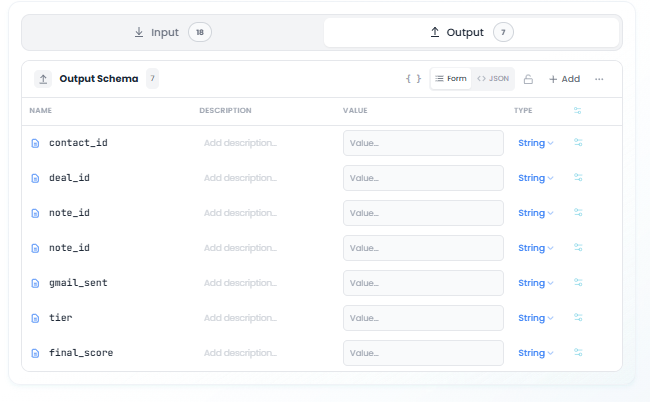
Task: Open settings icon for note_id row below deal_id
Action: pos(578,212)
